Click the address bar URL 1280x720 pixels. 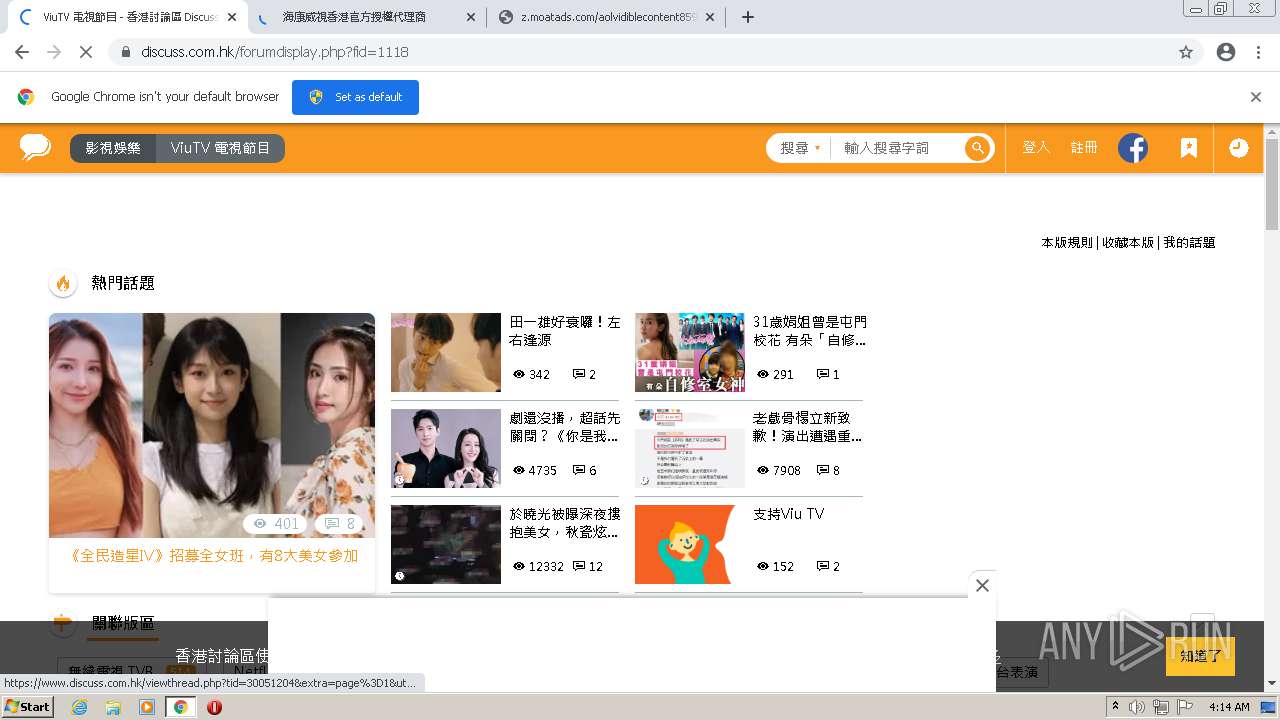pos(275,52)
